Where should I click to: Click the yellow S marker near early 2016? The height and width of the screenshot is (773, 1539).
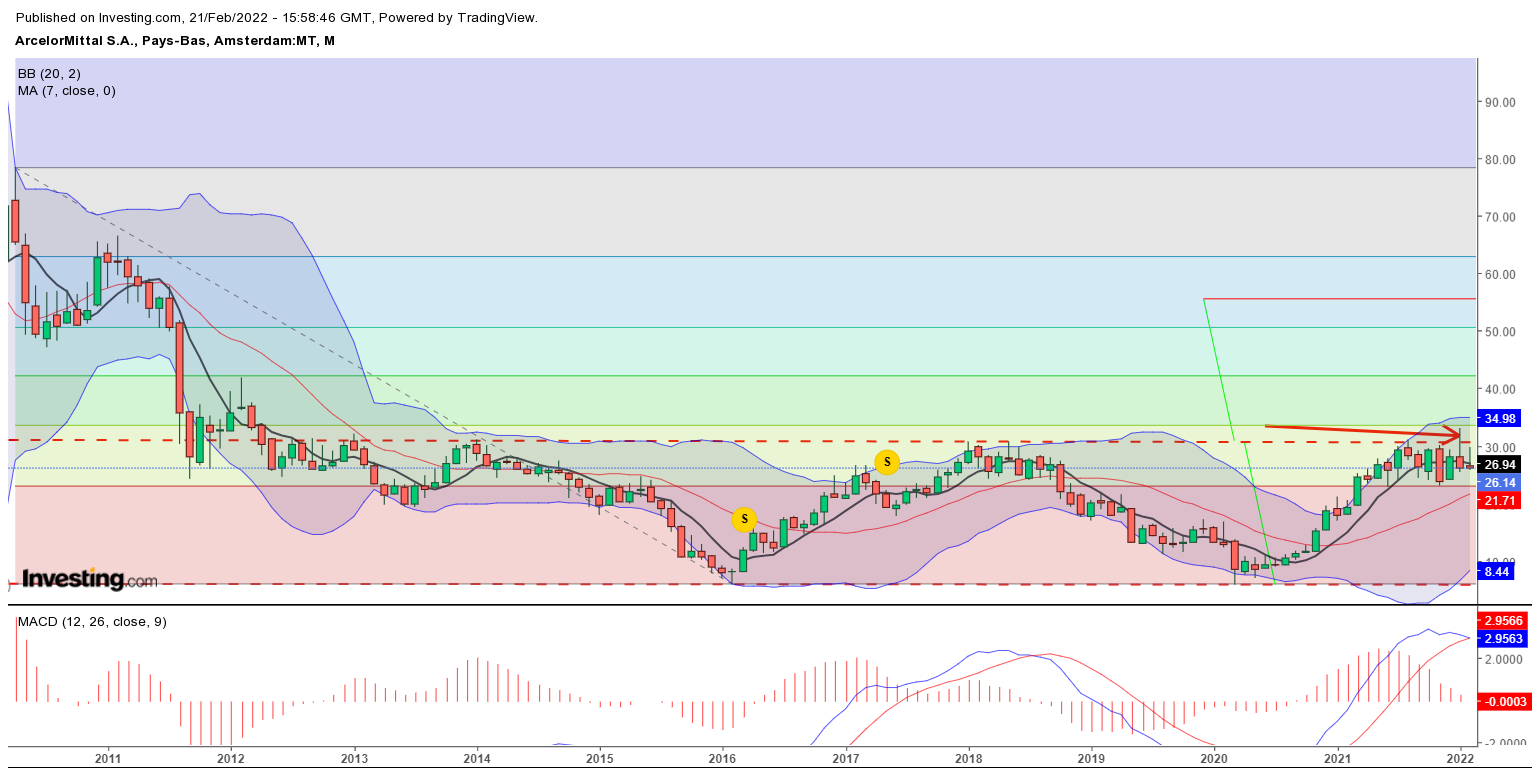[x=744, y=519]
